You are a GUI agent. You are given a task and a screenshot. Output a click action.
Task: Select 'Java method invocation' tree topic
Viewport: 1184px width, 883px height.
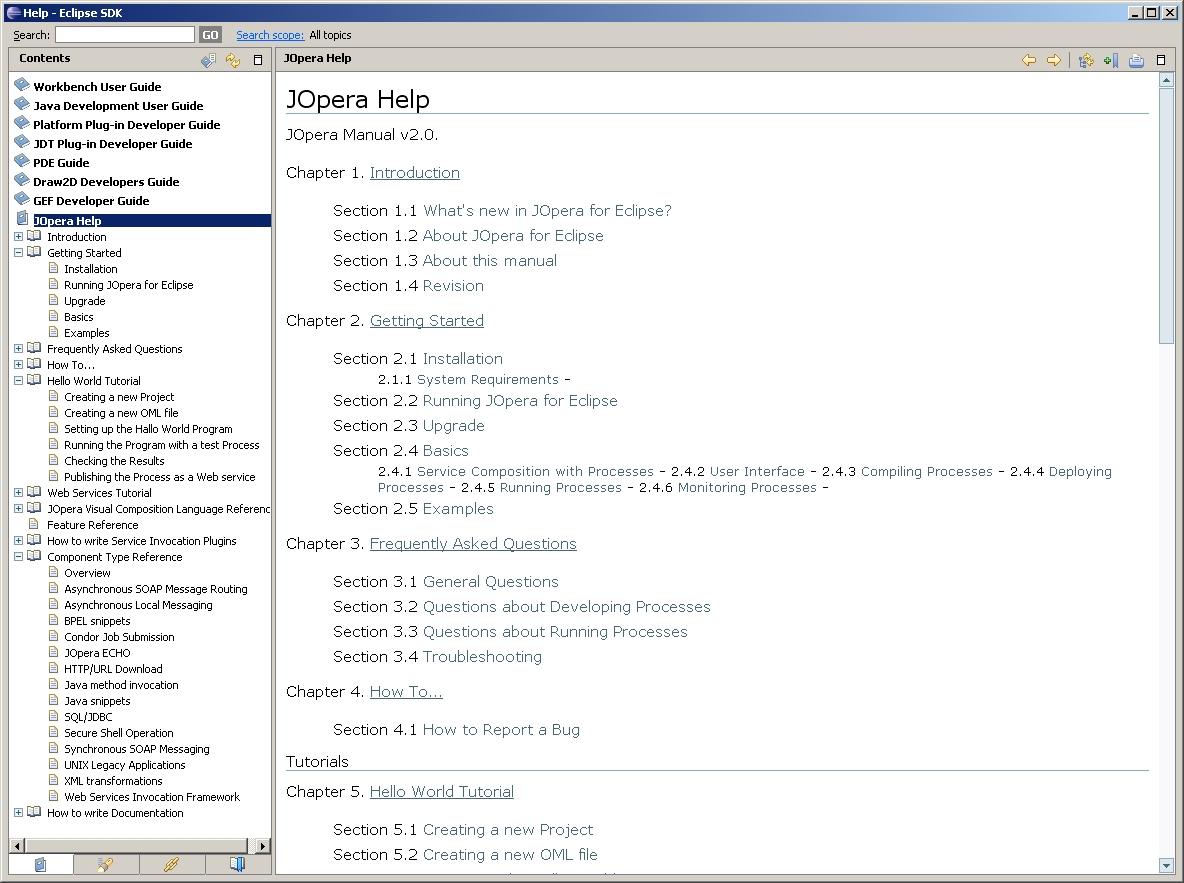pyautogui.click(x=122, y=685)
